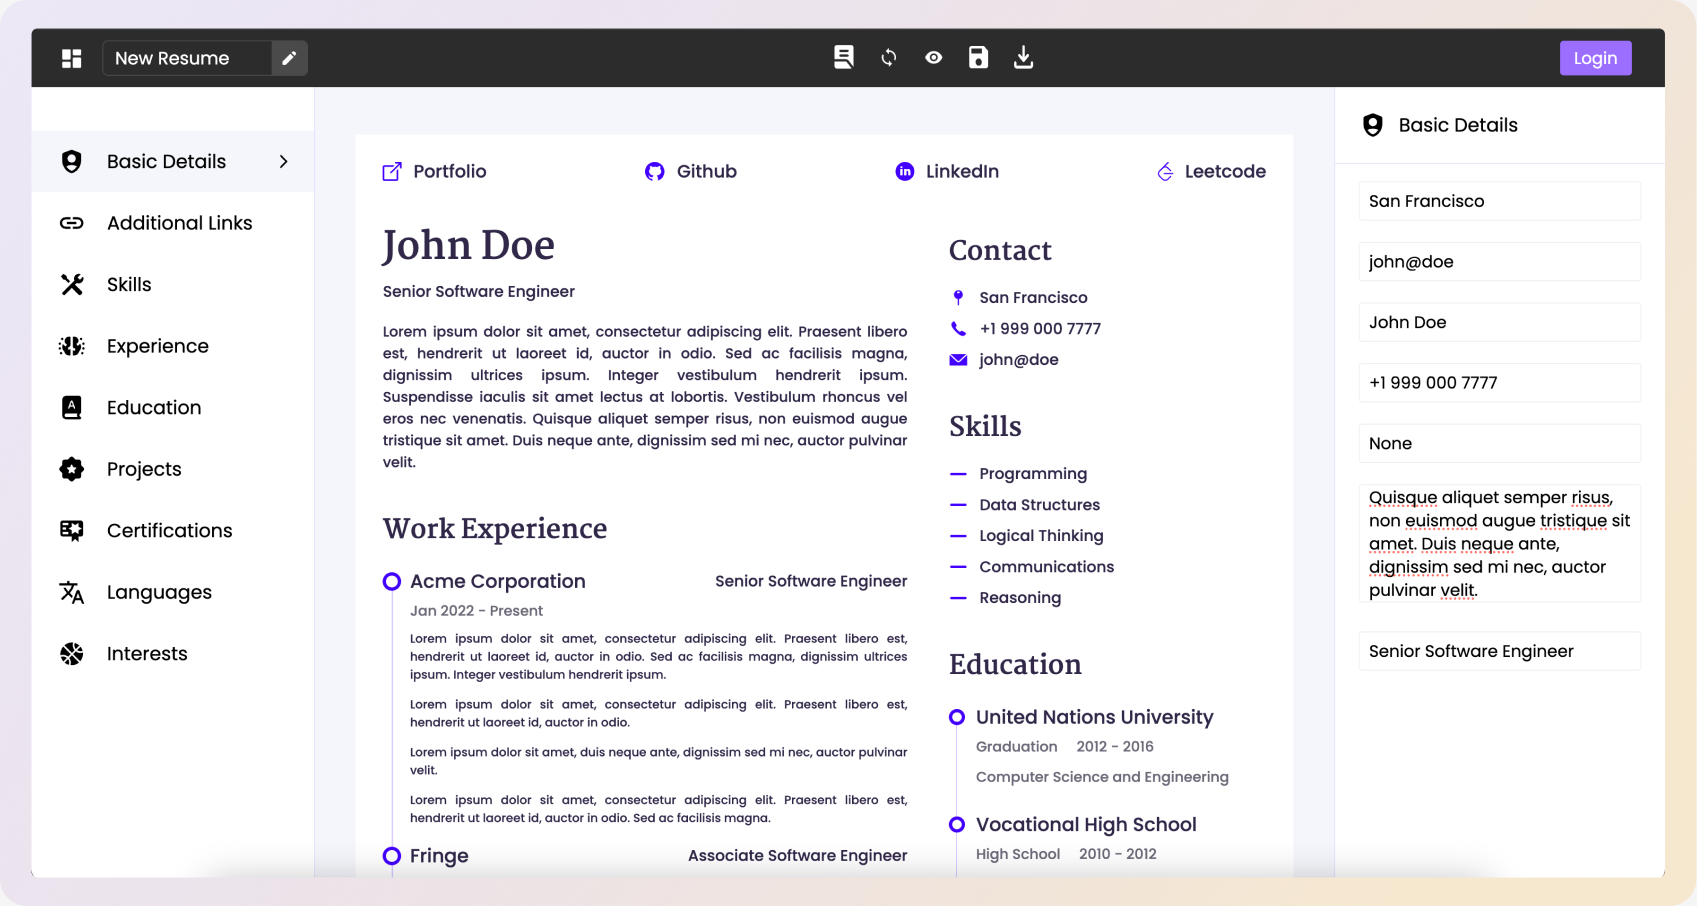Click the pencil edit title icon
The width and height of the screenshot is (1697, 906).
[x=289, y=58]
